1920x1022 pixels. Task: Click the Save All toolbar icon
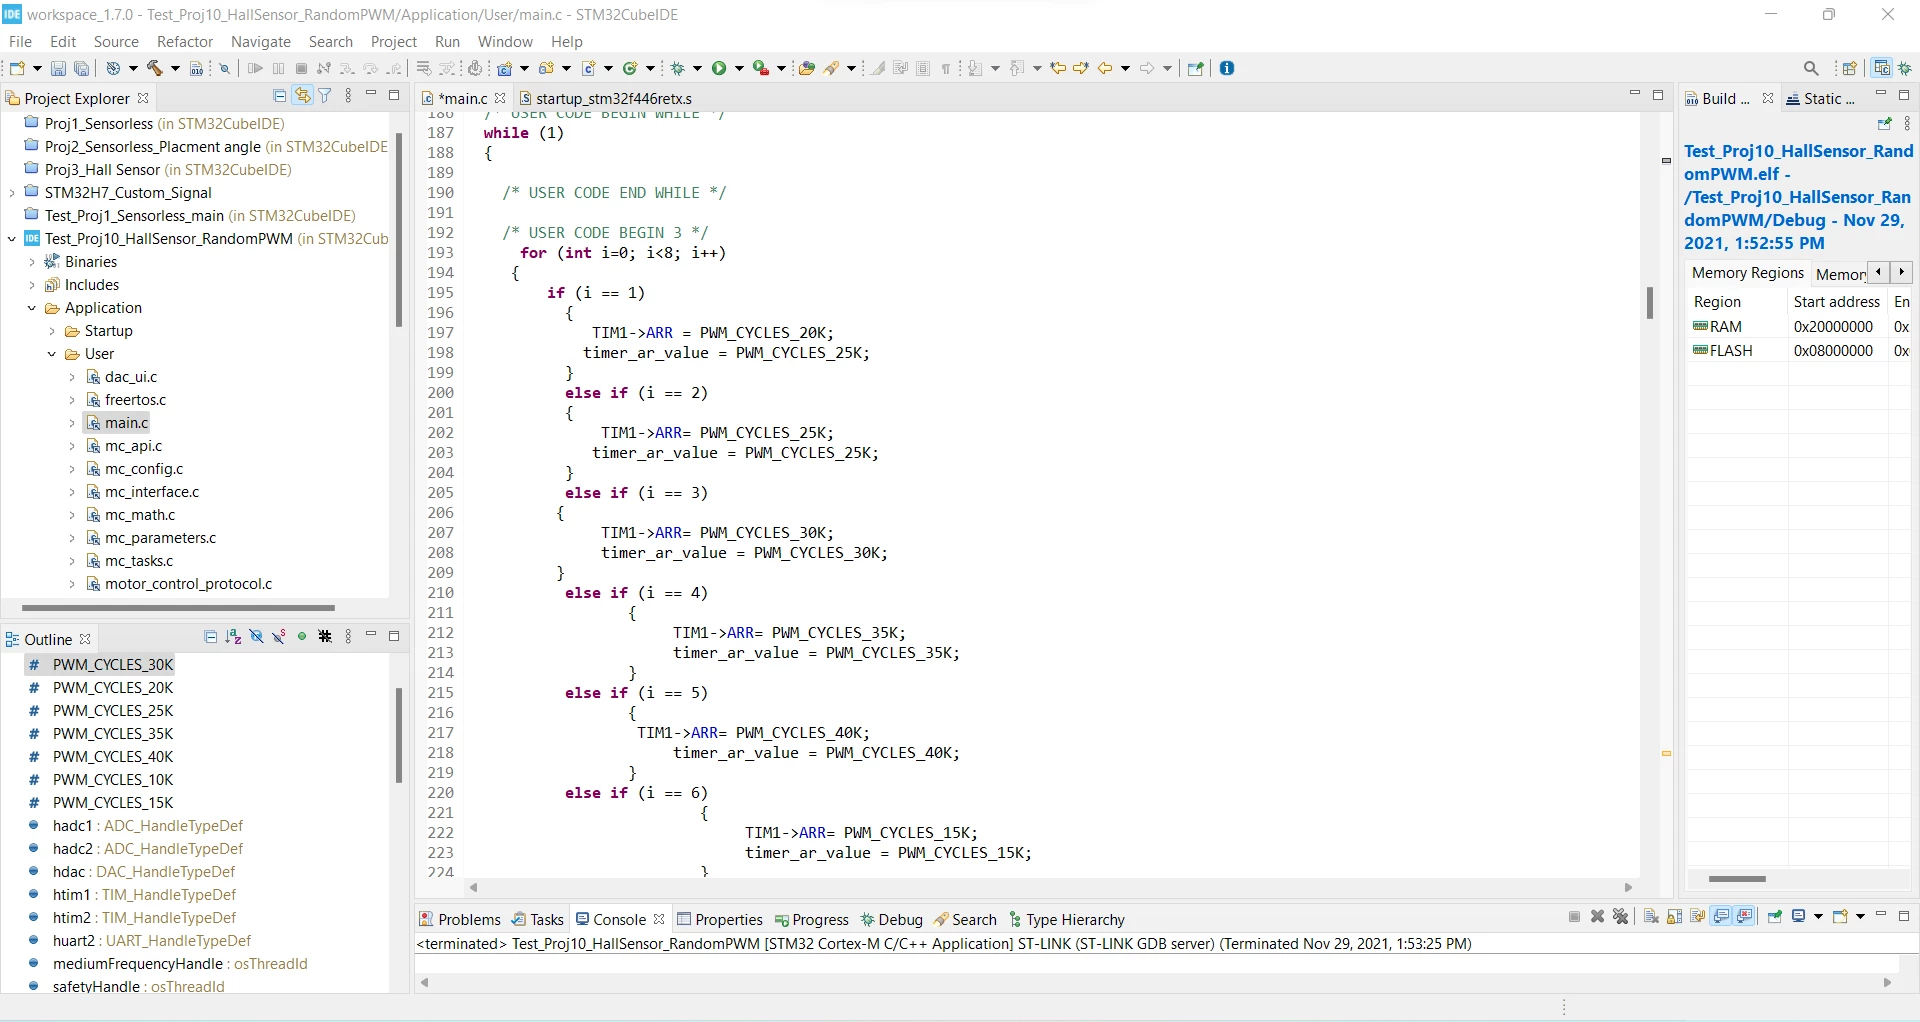pos(82,68)
